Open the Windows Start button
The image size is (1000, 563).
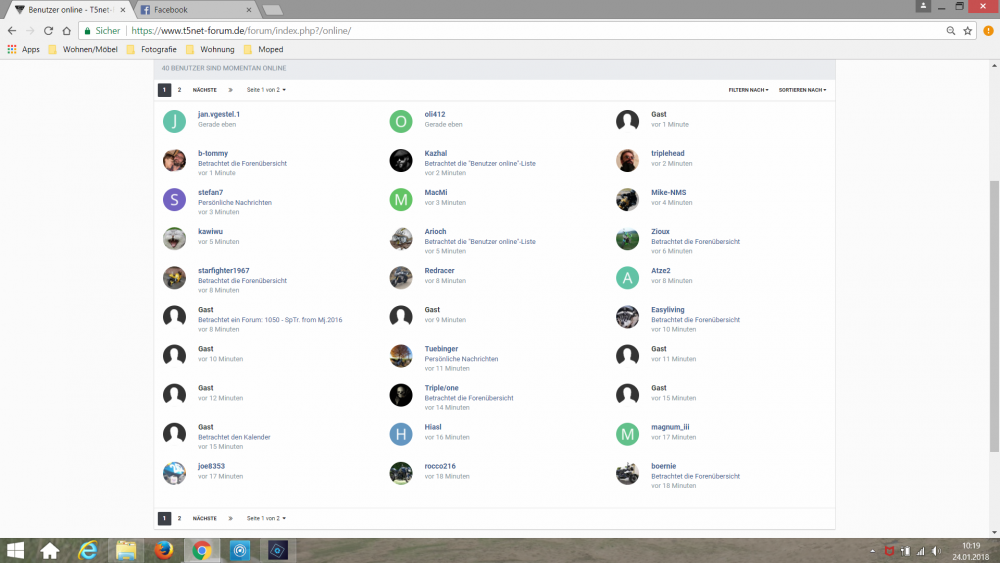coord(15,550)
